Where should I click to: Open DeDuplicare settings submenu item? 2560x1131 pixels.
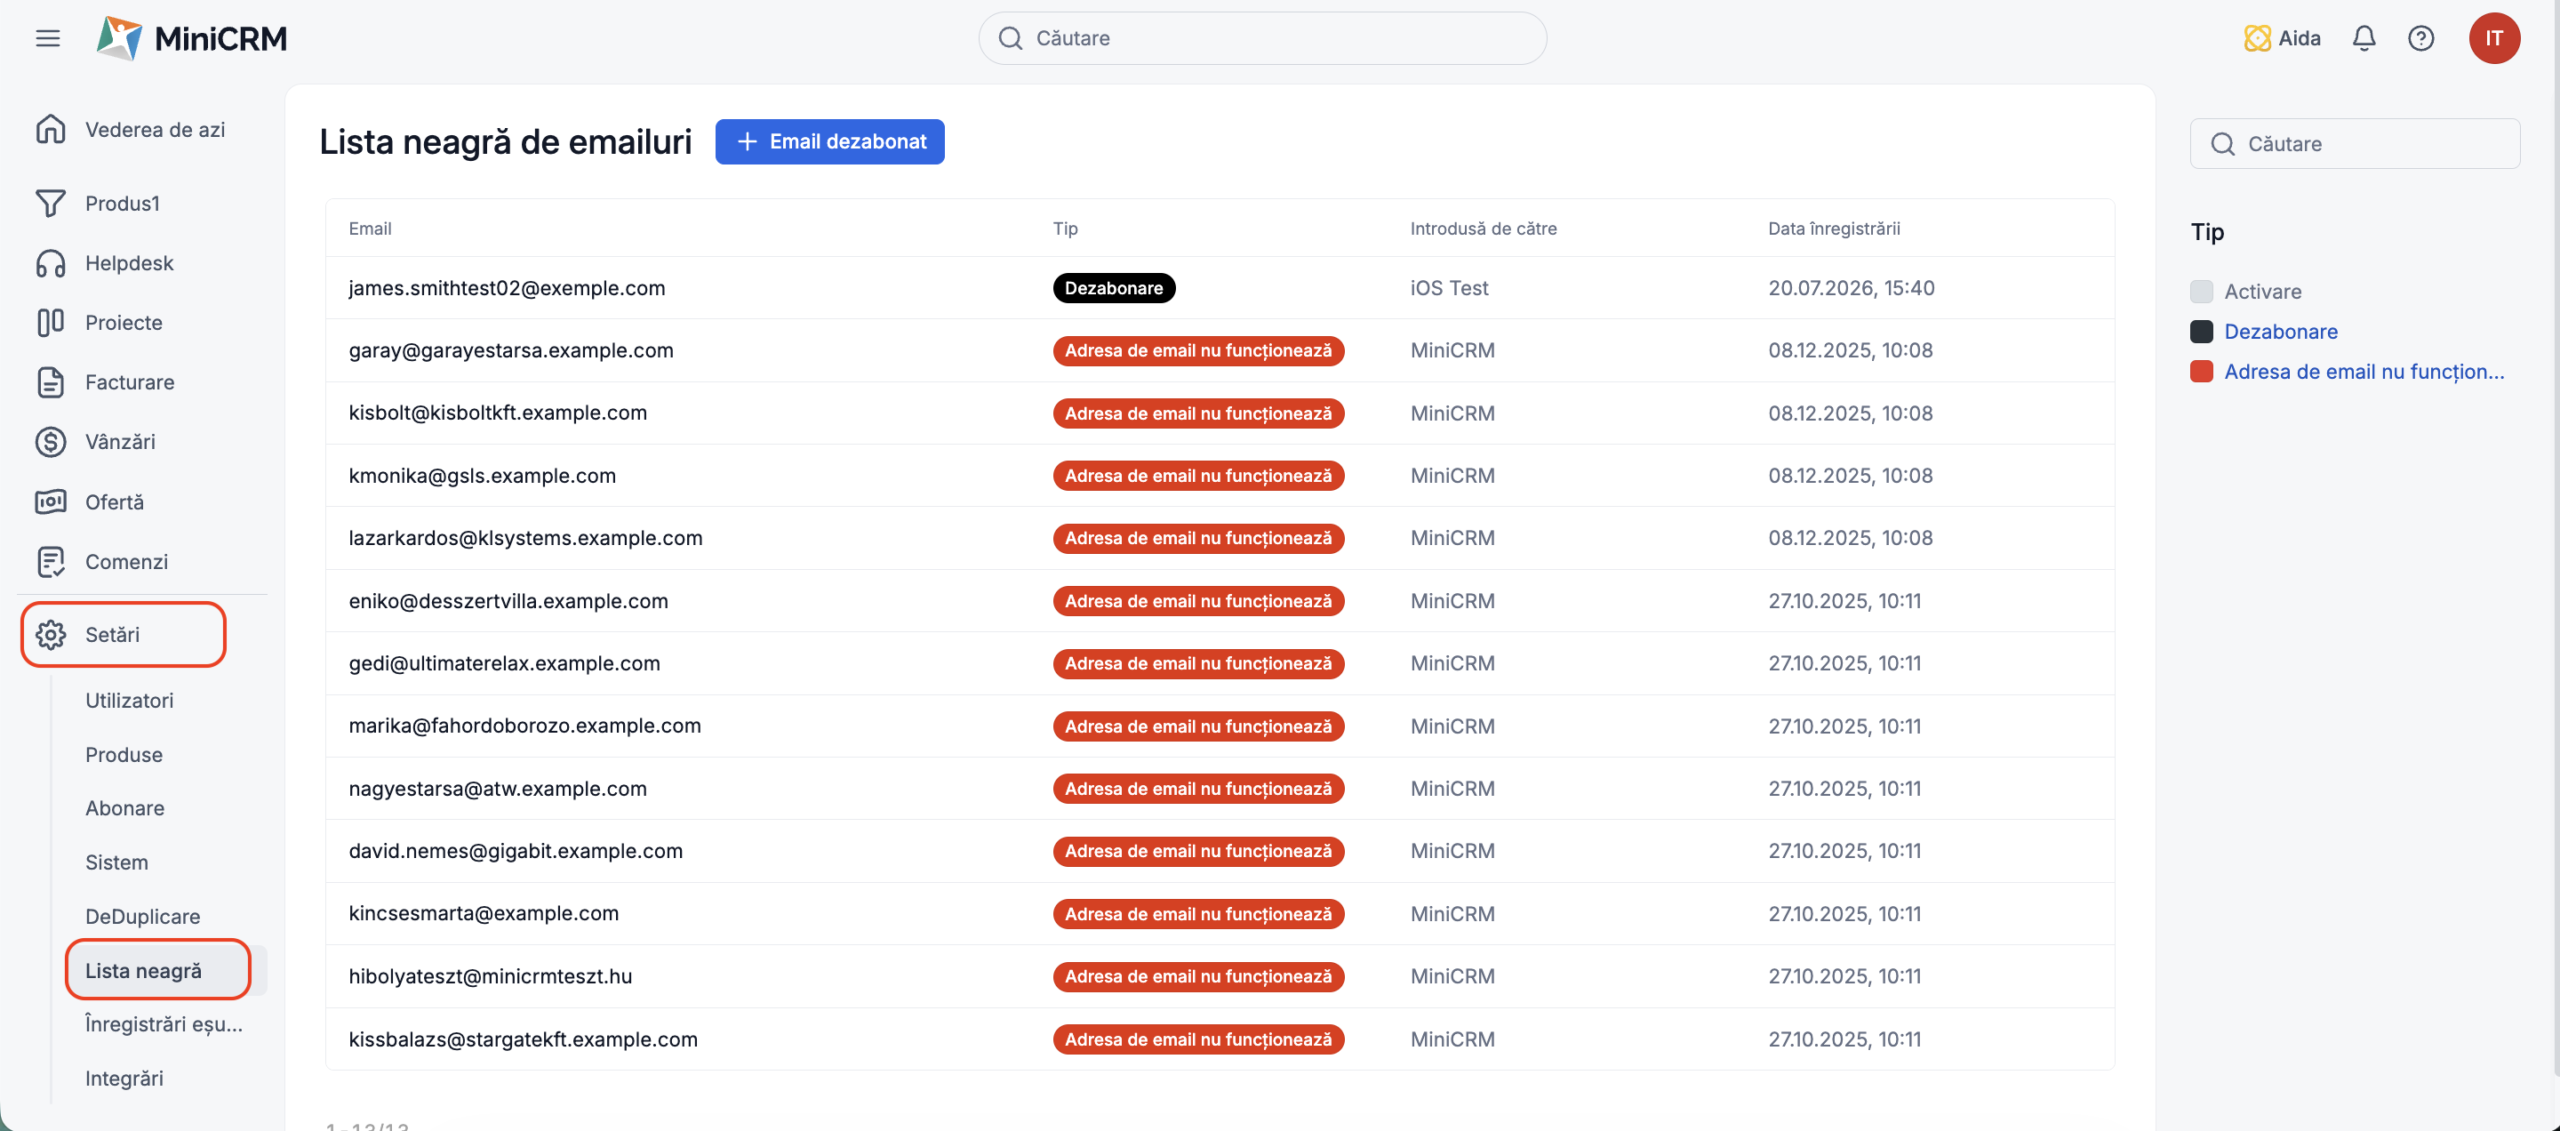coord(143,916)
